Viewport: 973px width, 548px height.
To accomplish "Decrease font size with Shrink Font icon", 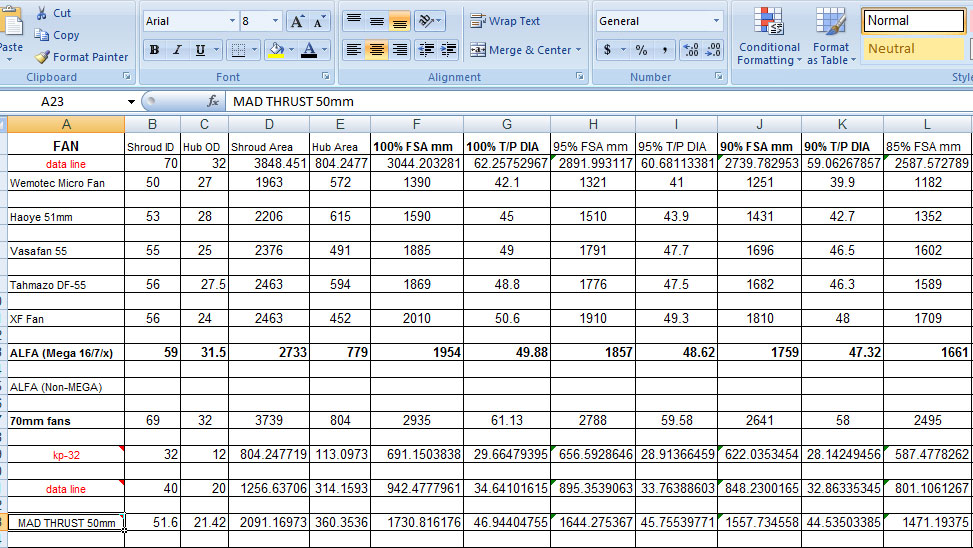I will tap(319, 22).
